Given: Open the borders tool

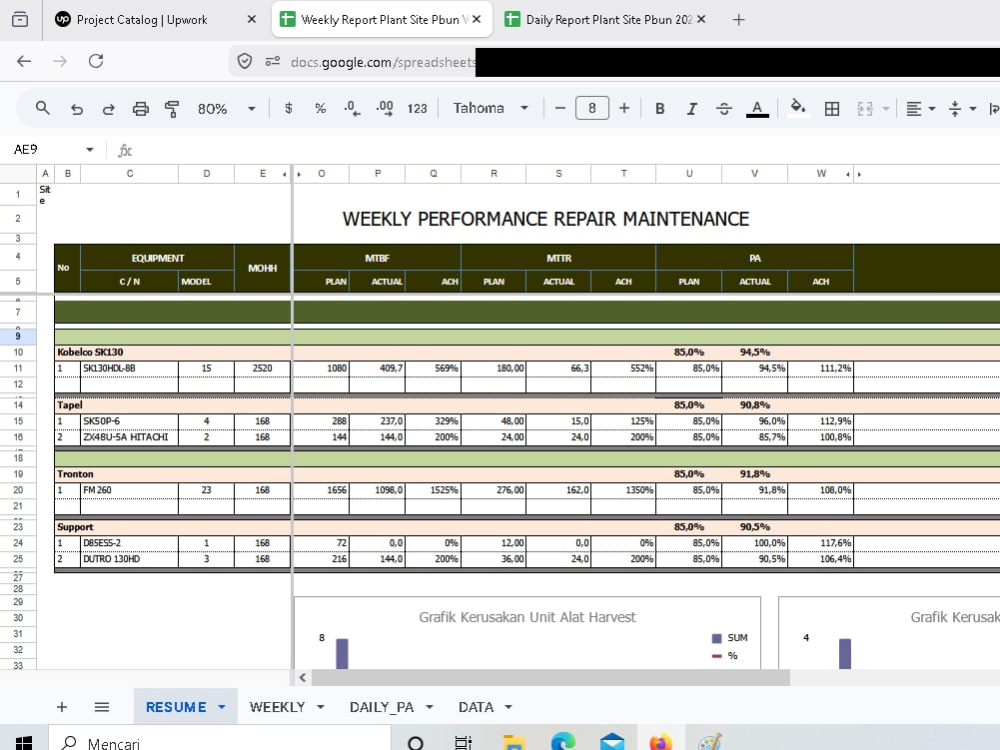Looking at the screenshot, I should tap(832, 109).
